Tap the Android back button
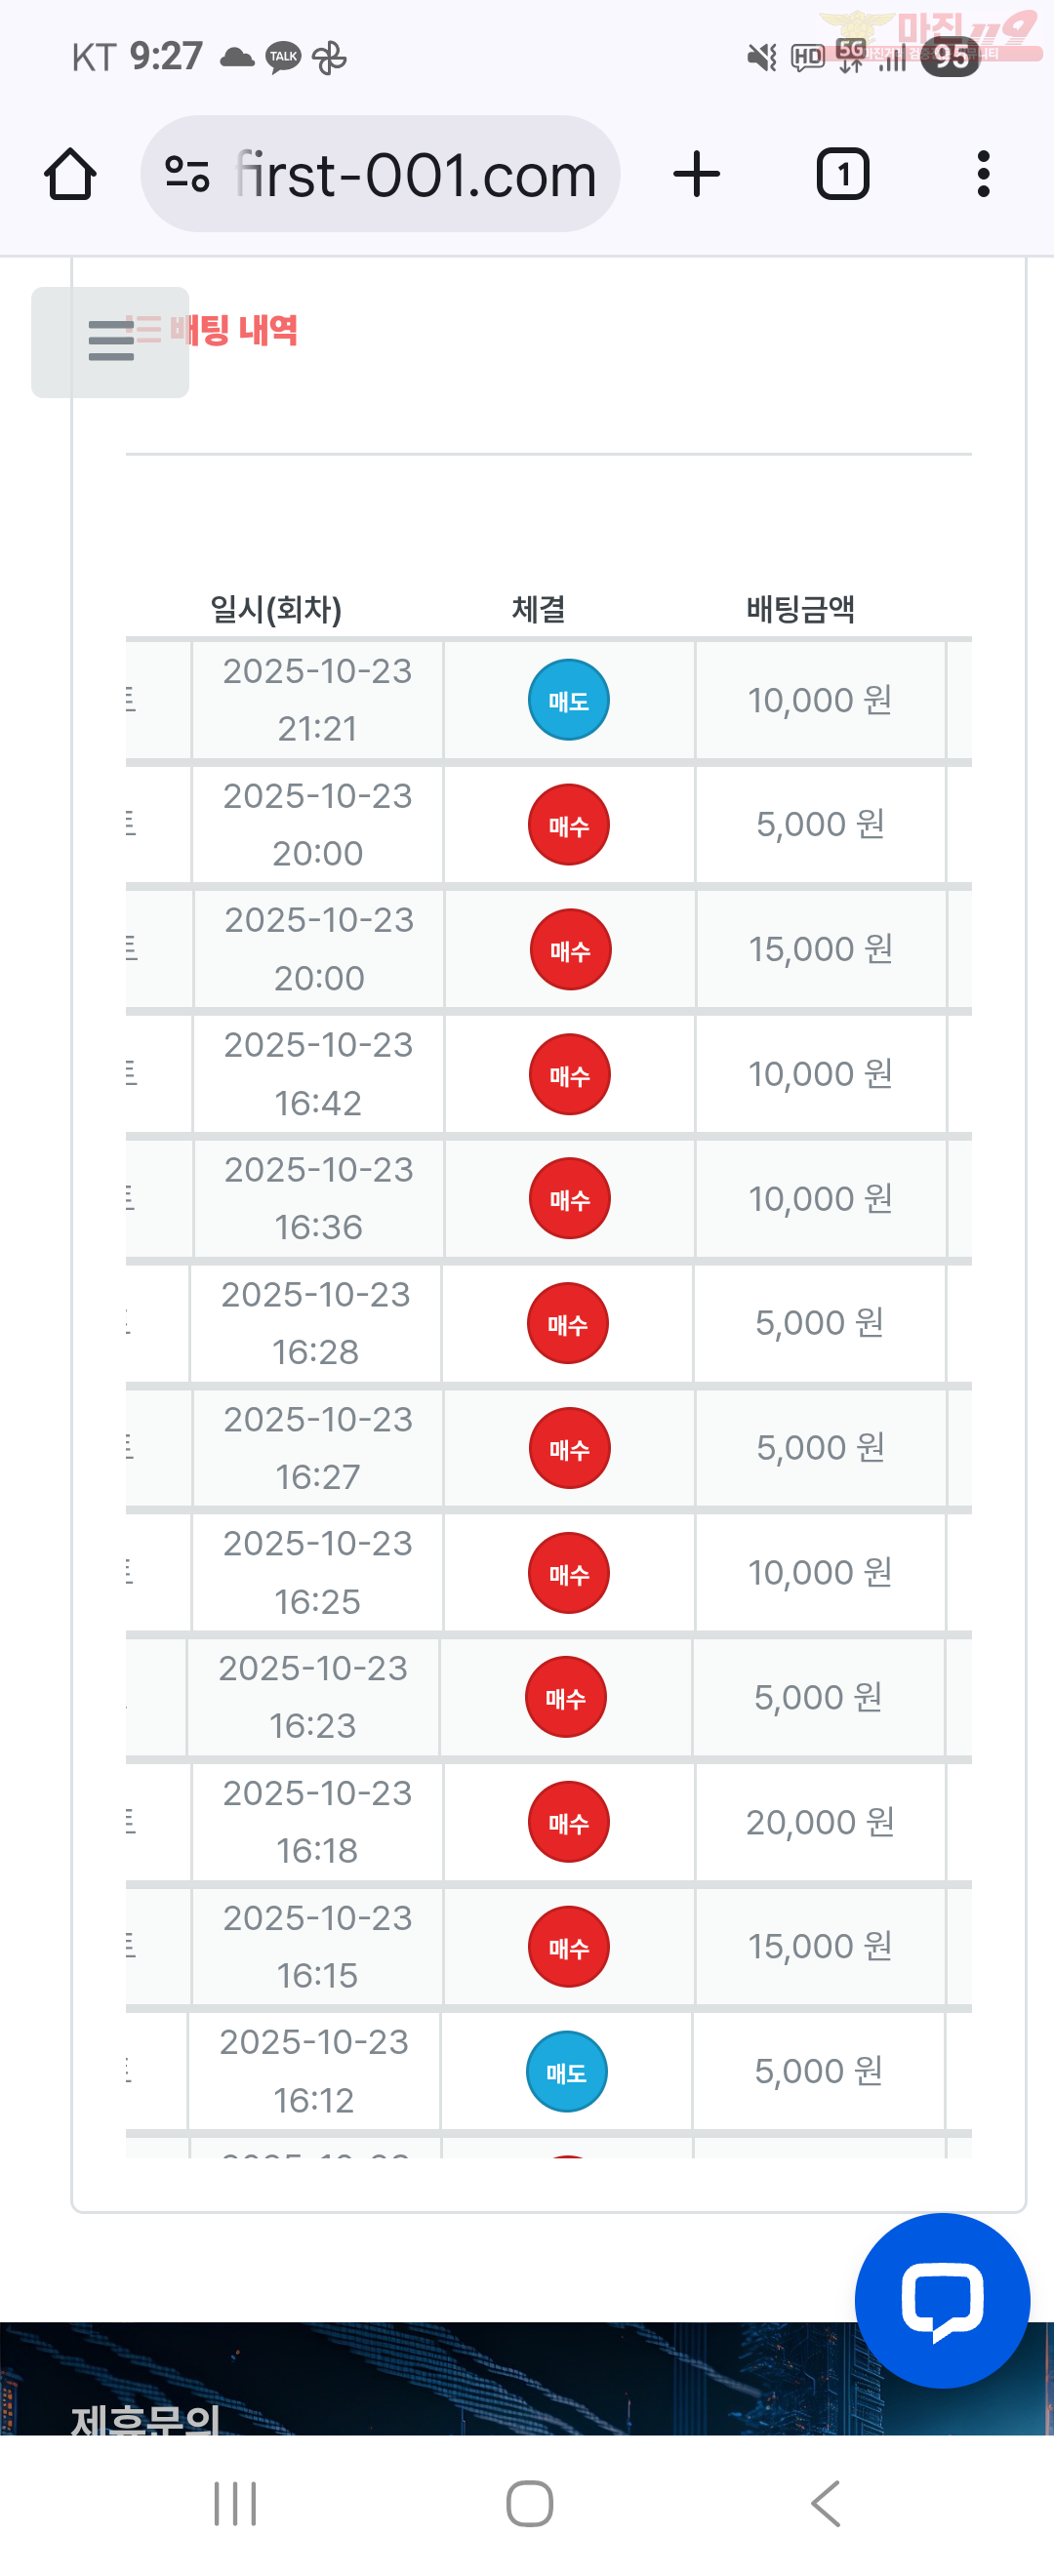 pos(825,2503)
